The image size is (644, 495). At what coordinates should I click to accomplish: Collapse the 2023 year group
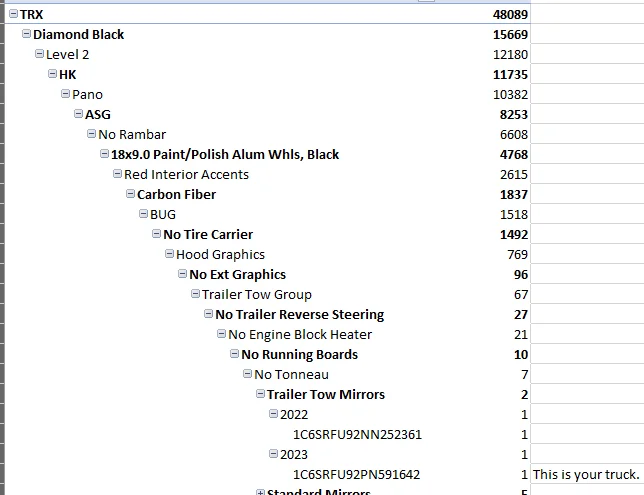274,454
